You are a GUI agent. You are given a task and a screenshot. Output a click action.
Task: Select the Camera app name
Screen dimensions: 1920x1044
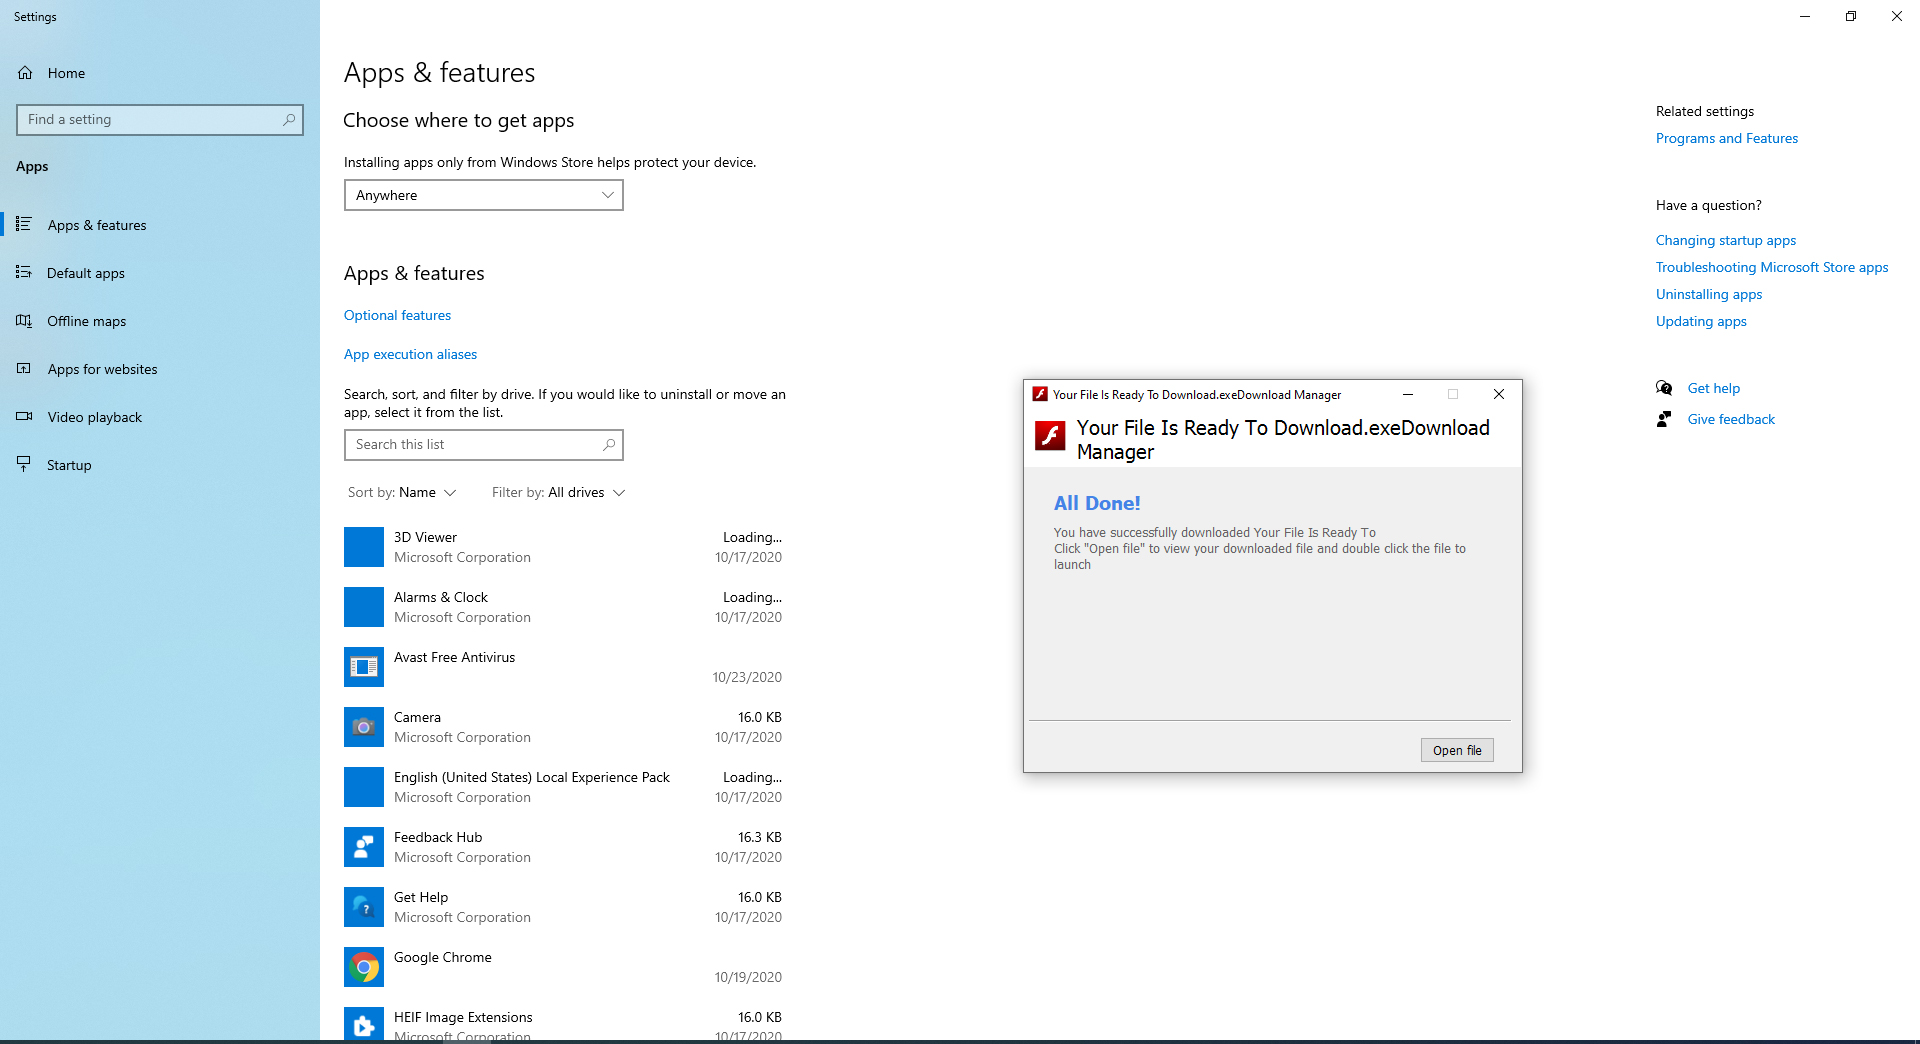[x=417, y=717]
